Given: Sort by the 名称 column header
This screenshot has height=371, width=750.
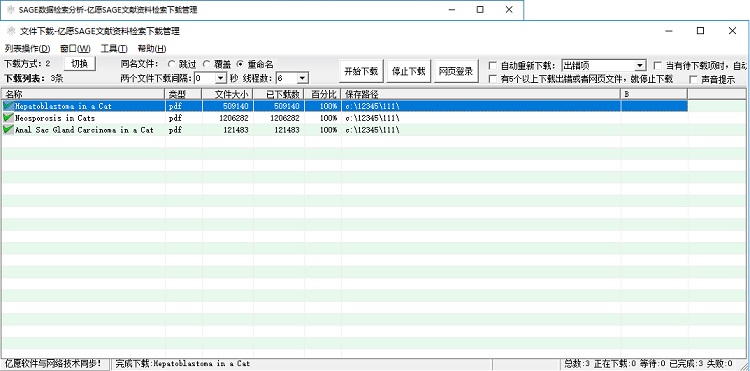Looking at the screenshot, I should pos(83,94).
